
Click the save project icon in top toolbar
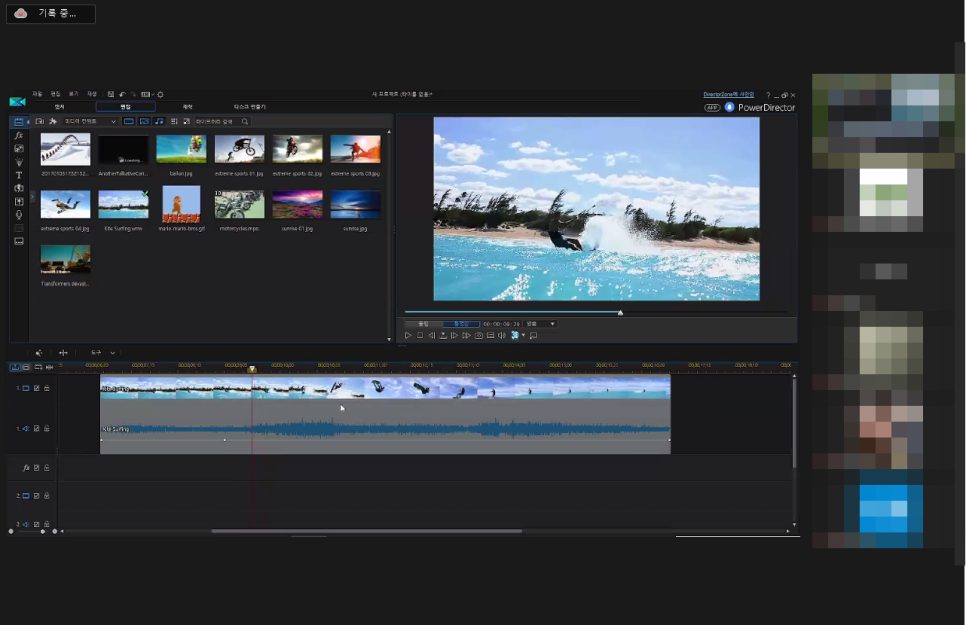(x=111, y=94)
